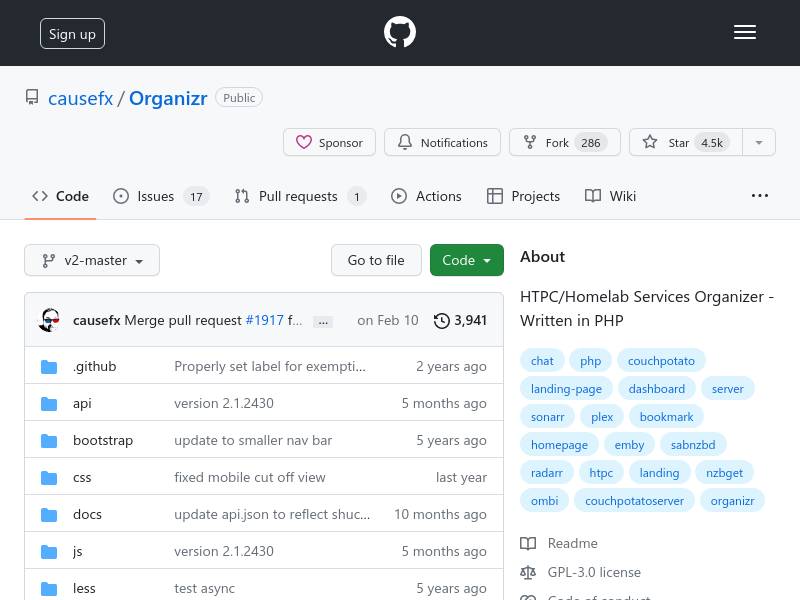Open the Projects tab
Image resolution: width=800 pixels, height=600 pixels.
pos(523,196)
